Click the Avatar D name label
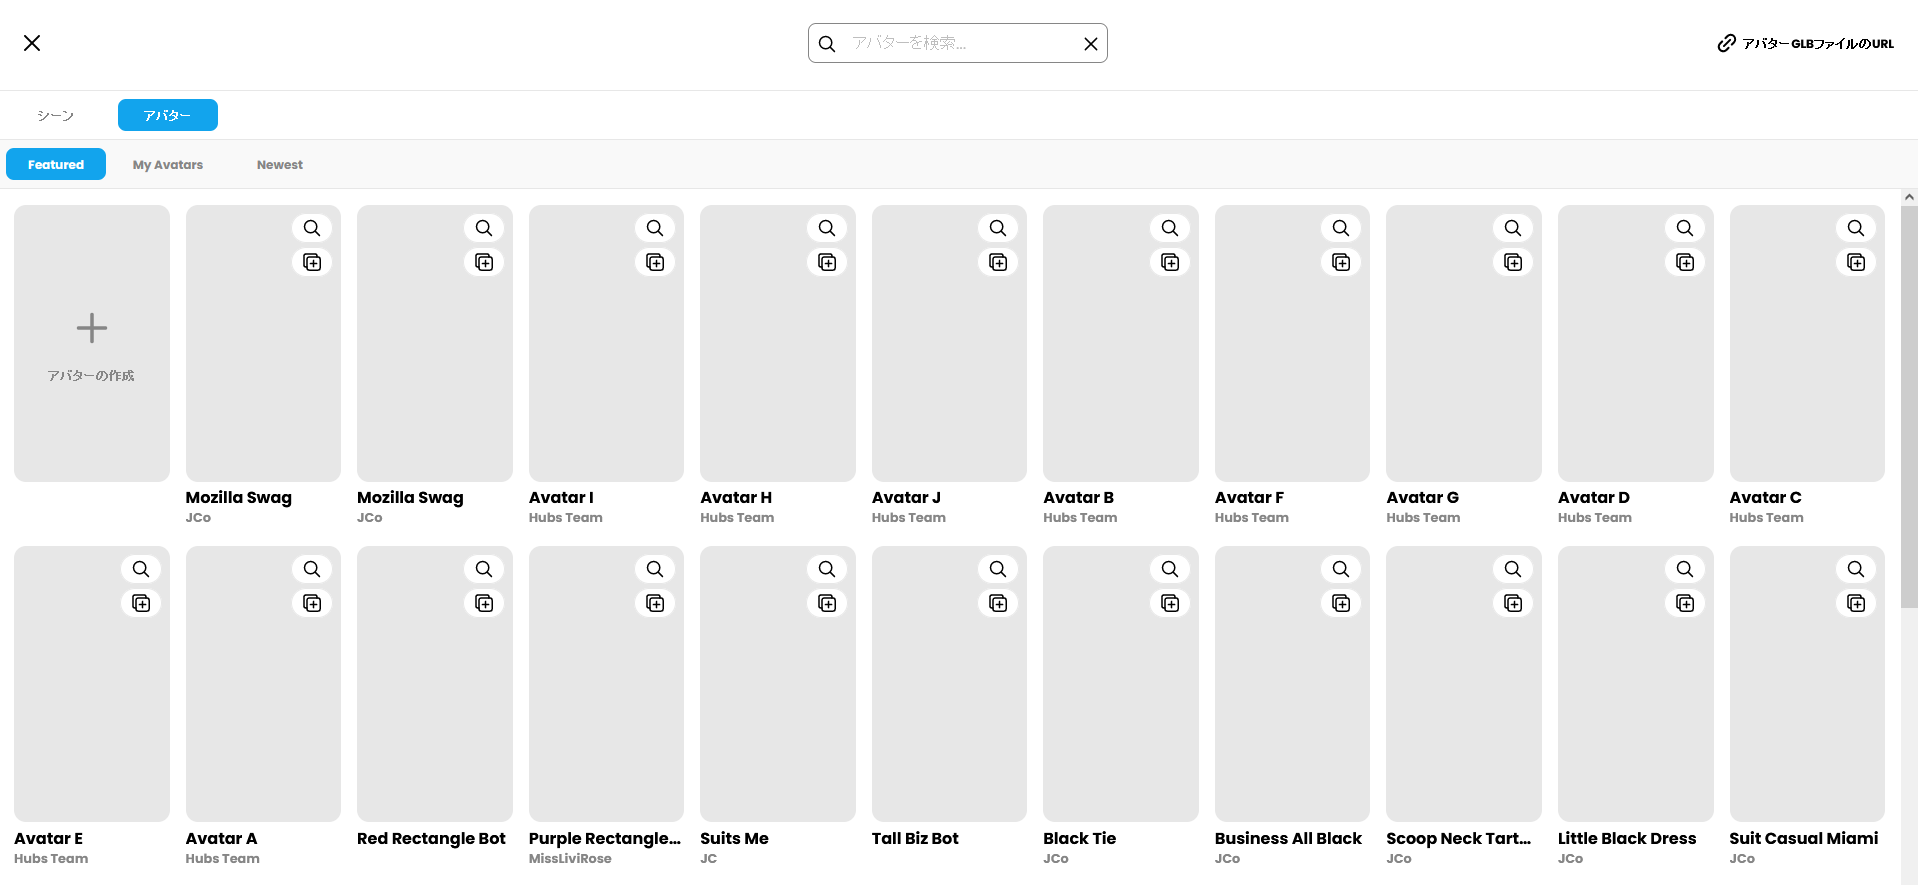 1594,497
